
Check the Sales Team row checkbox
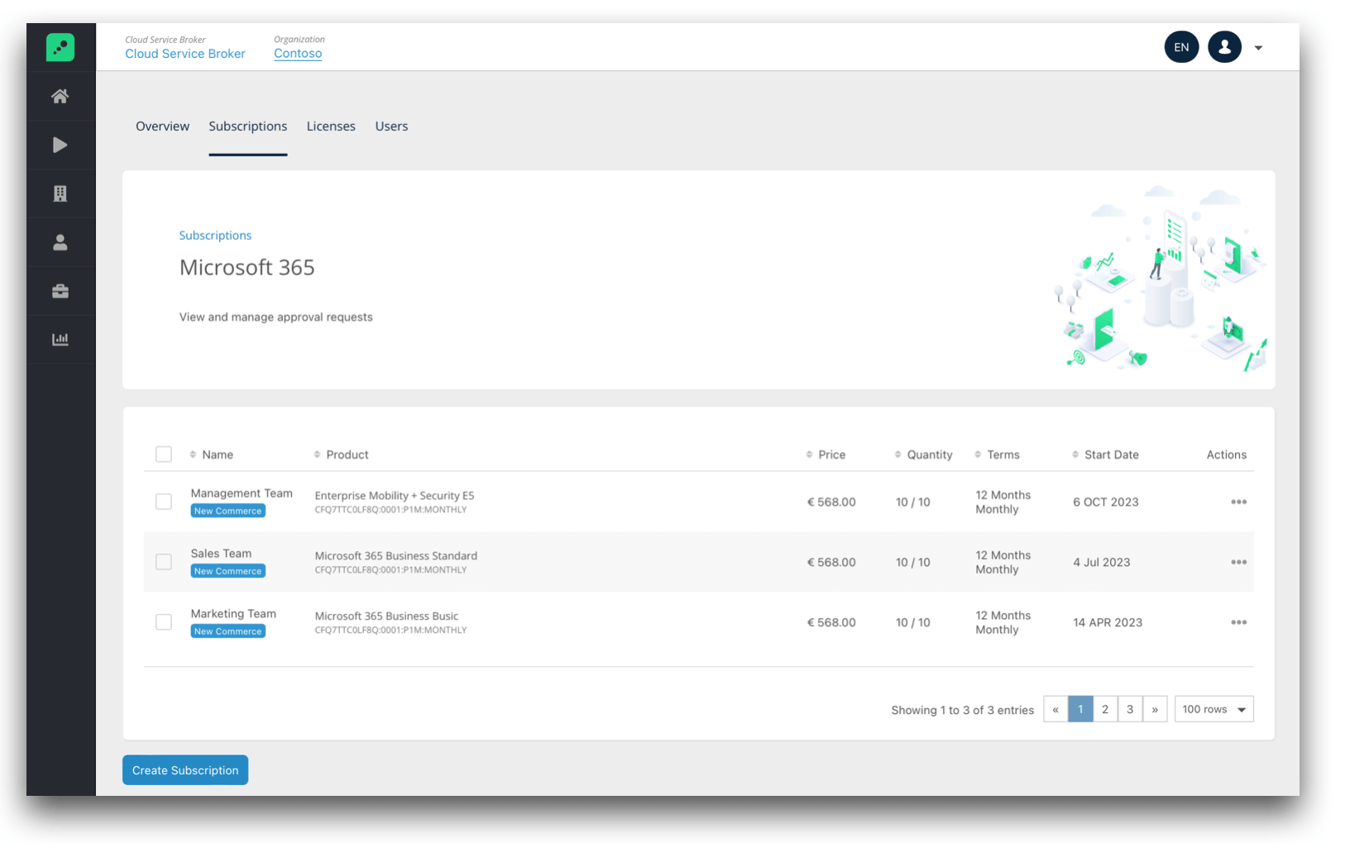click(163, 561)
